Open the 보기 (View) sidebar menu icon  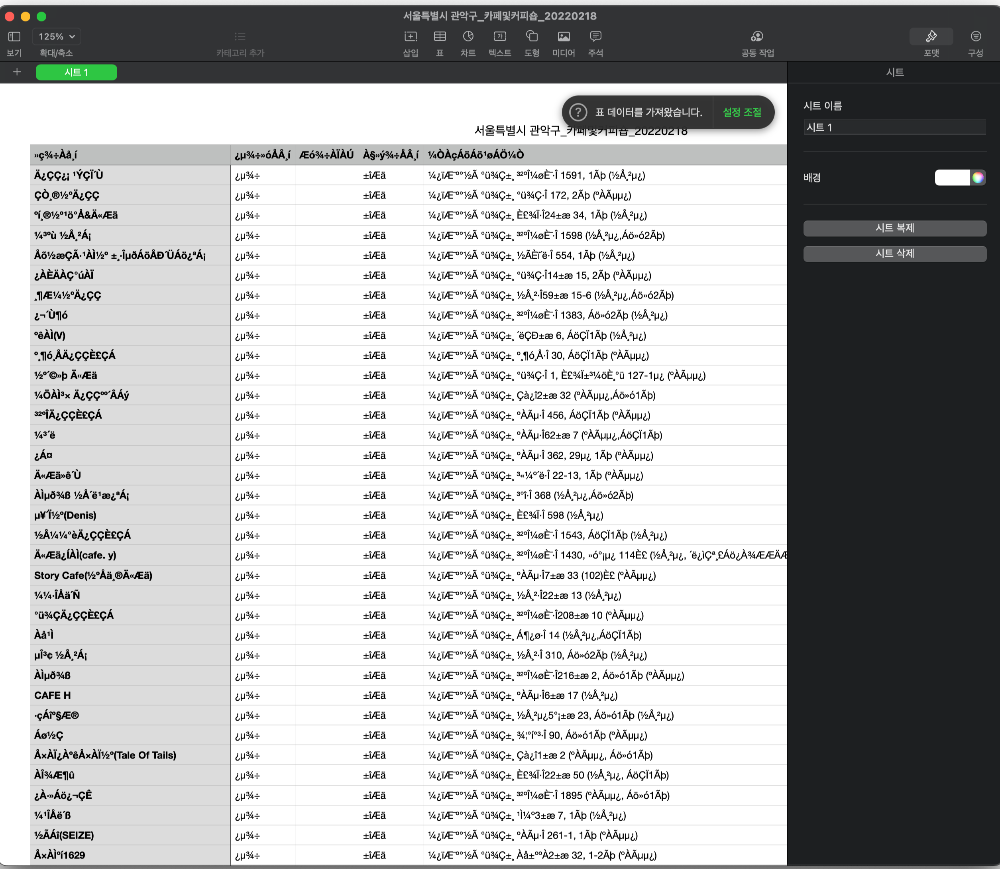(14, 36)
